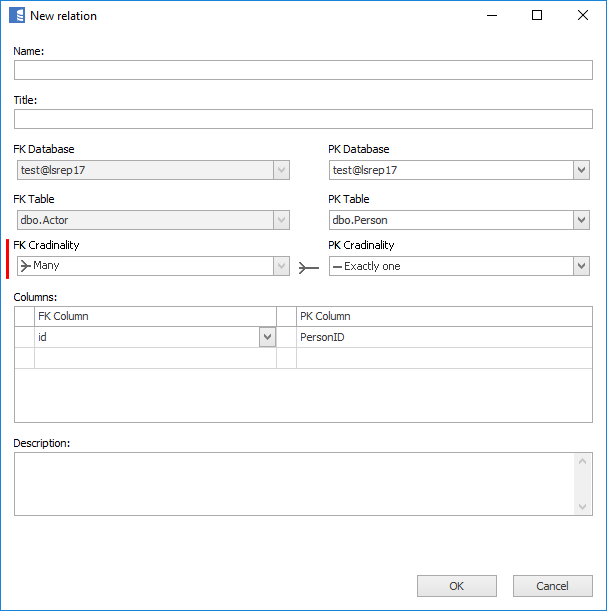Click the Name text field
This screenshot has height=611, width=607.
(303, 70)
